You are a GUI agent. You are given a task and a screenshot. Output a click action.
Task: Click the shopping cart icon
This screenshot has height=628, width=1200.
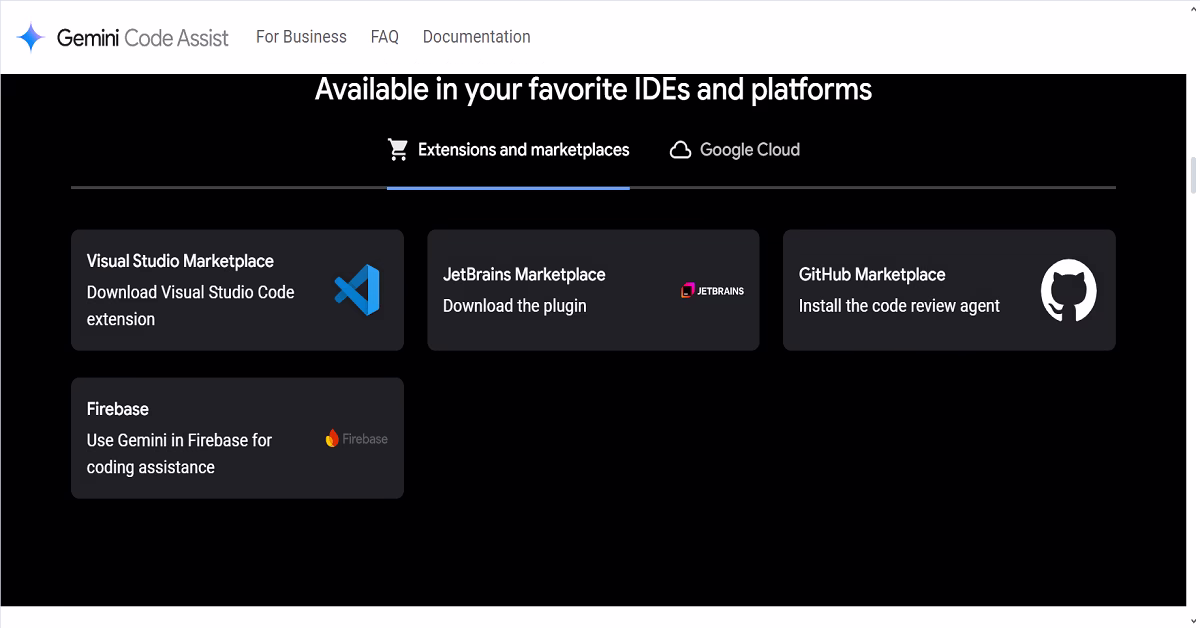pos(398,150)
